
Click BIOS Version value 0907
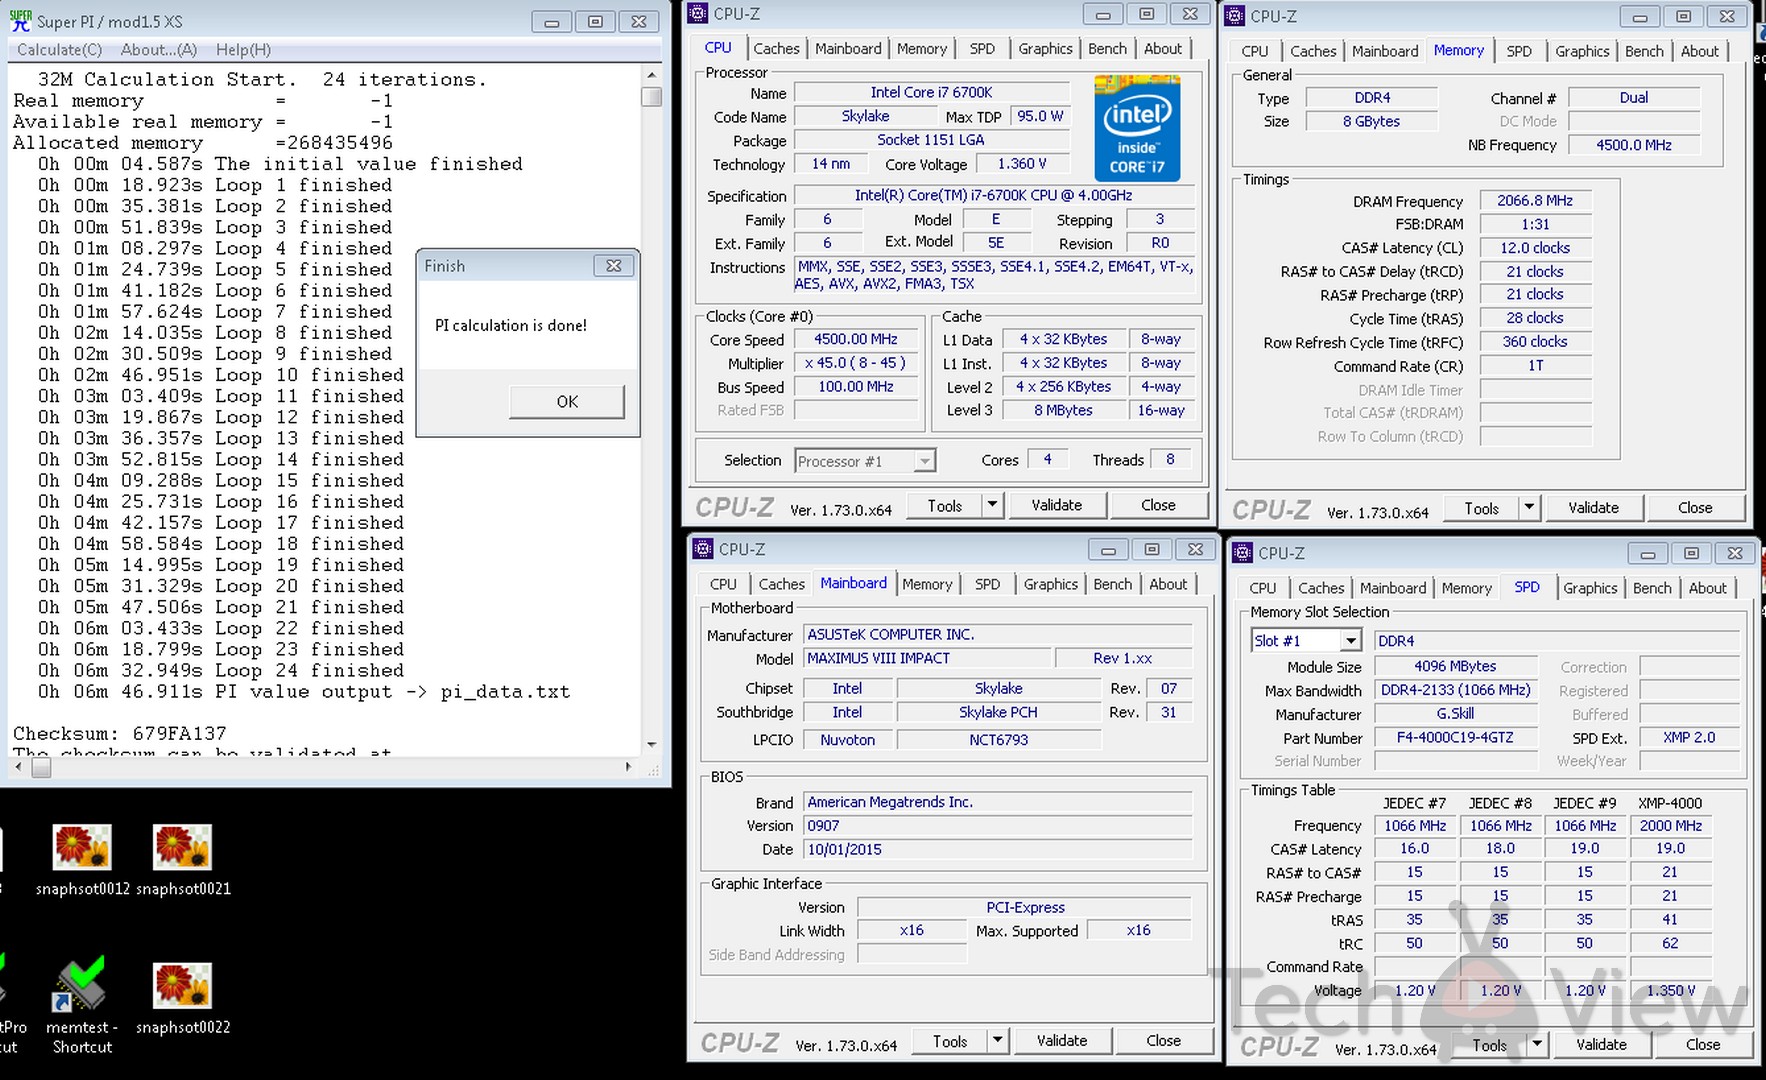998,826
